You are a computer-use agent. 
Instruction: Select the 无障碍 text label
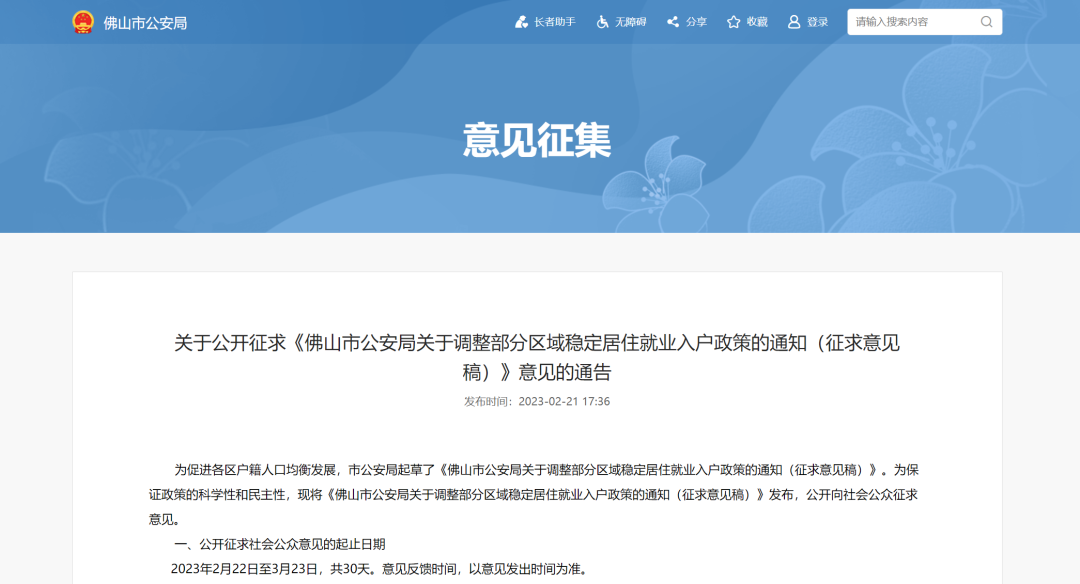coord(630,22)
